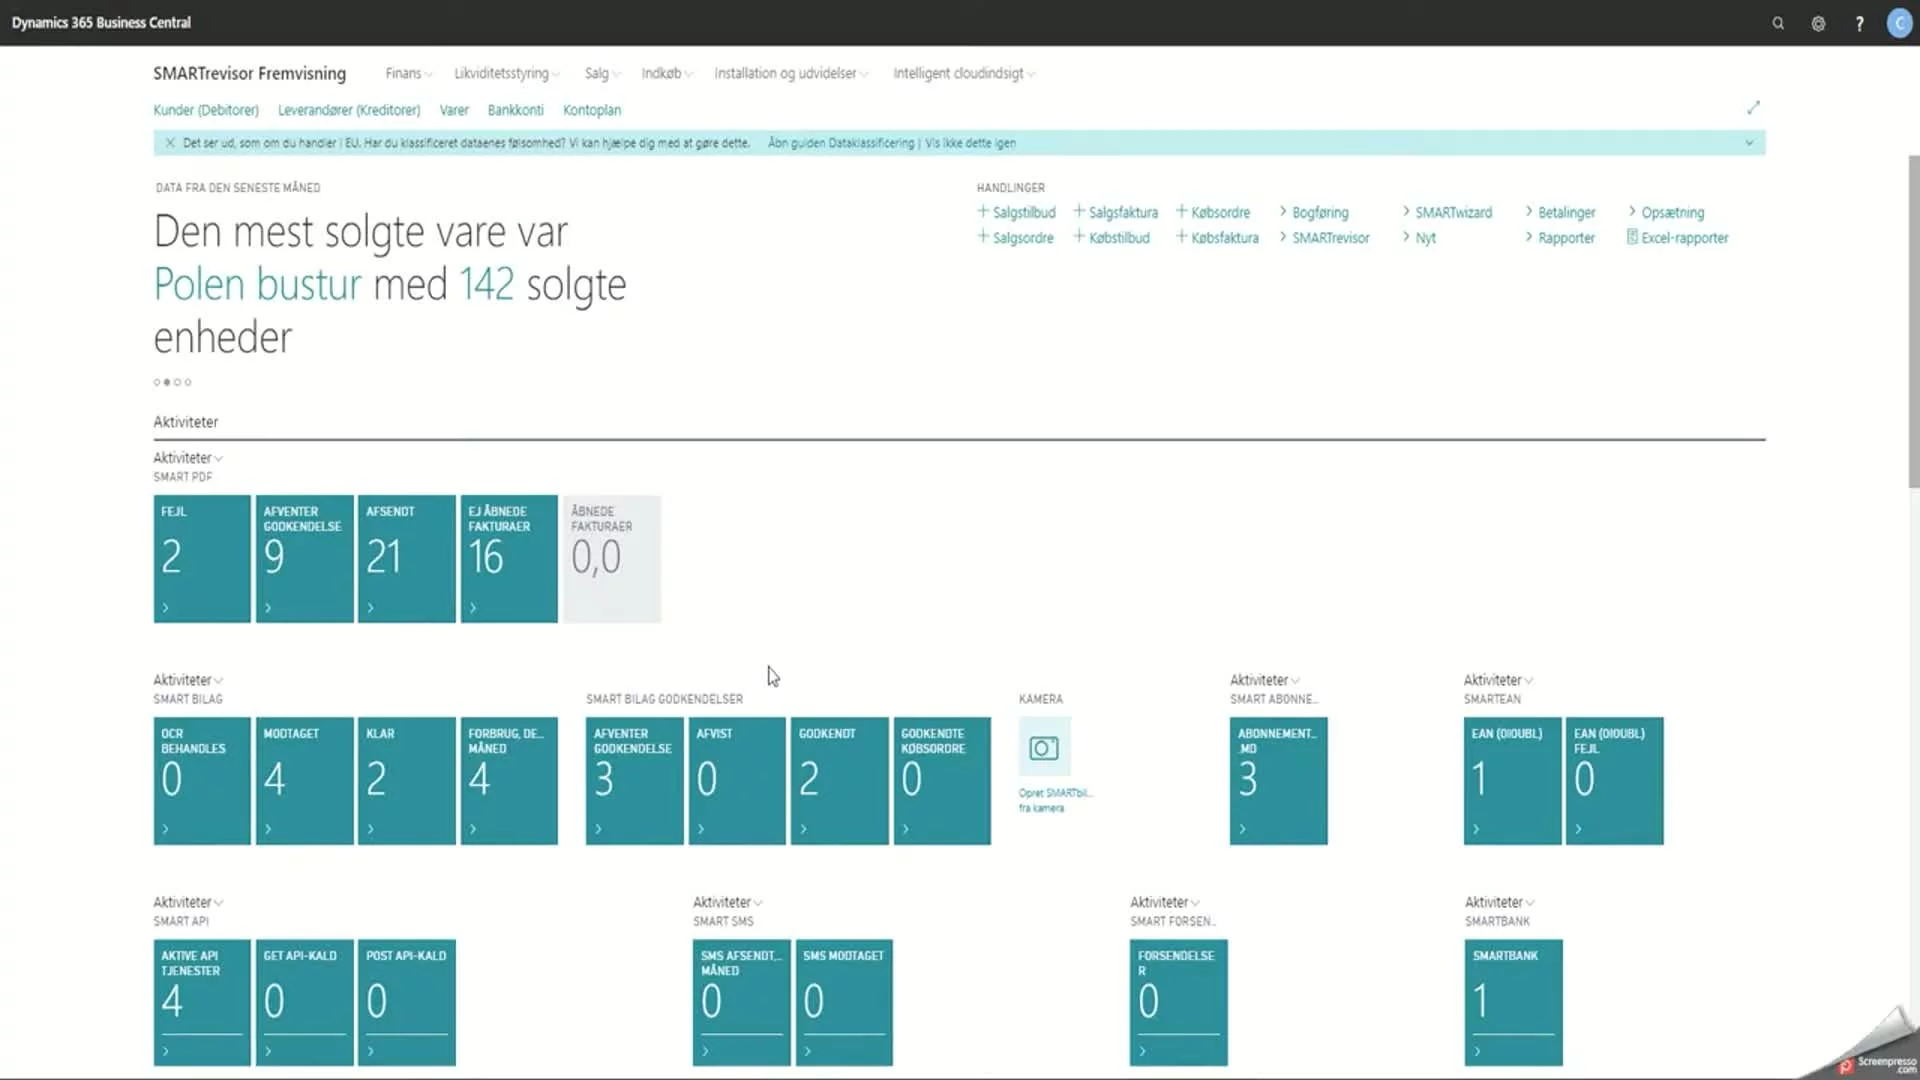Expand the Bogføring action group
The image size is (1920, 1080).
[x=1313, y=212]
